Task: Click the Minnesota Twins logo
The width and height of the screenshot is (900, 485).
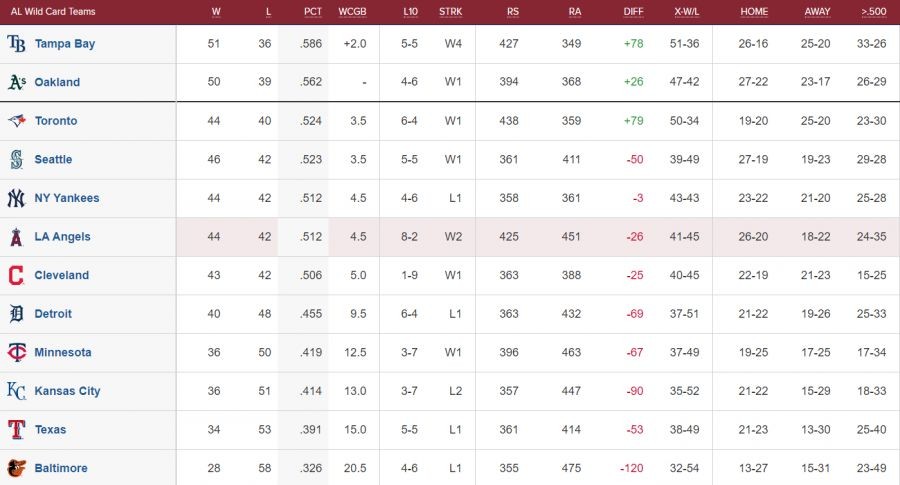Action: (16, 352)
